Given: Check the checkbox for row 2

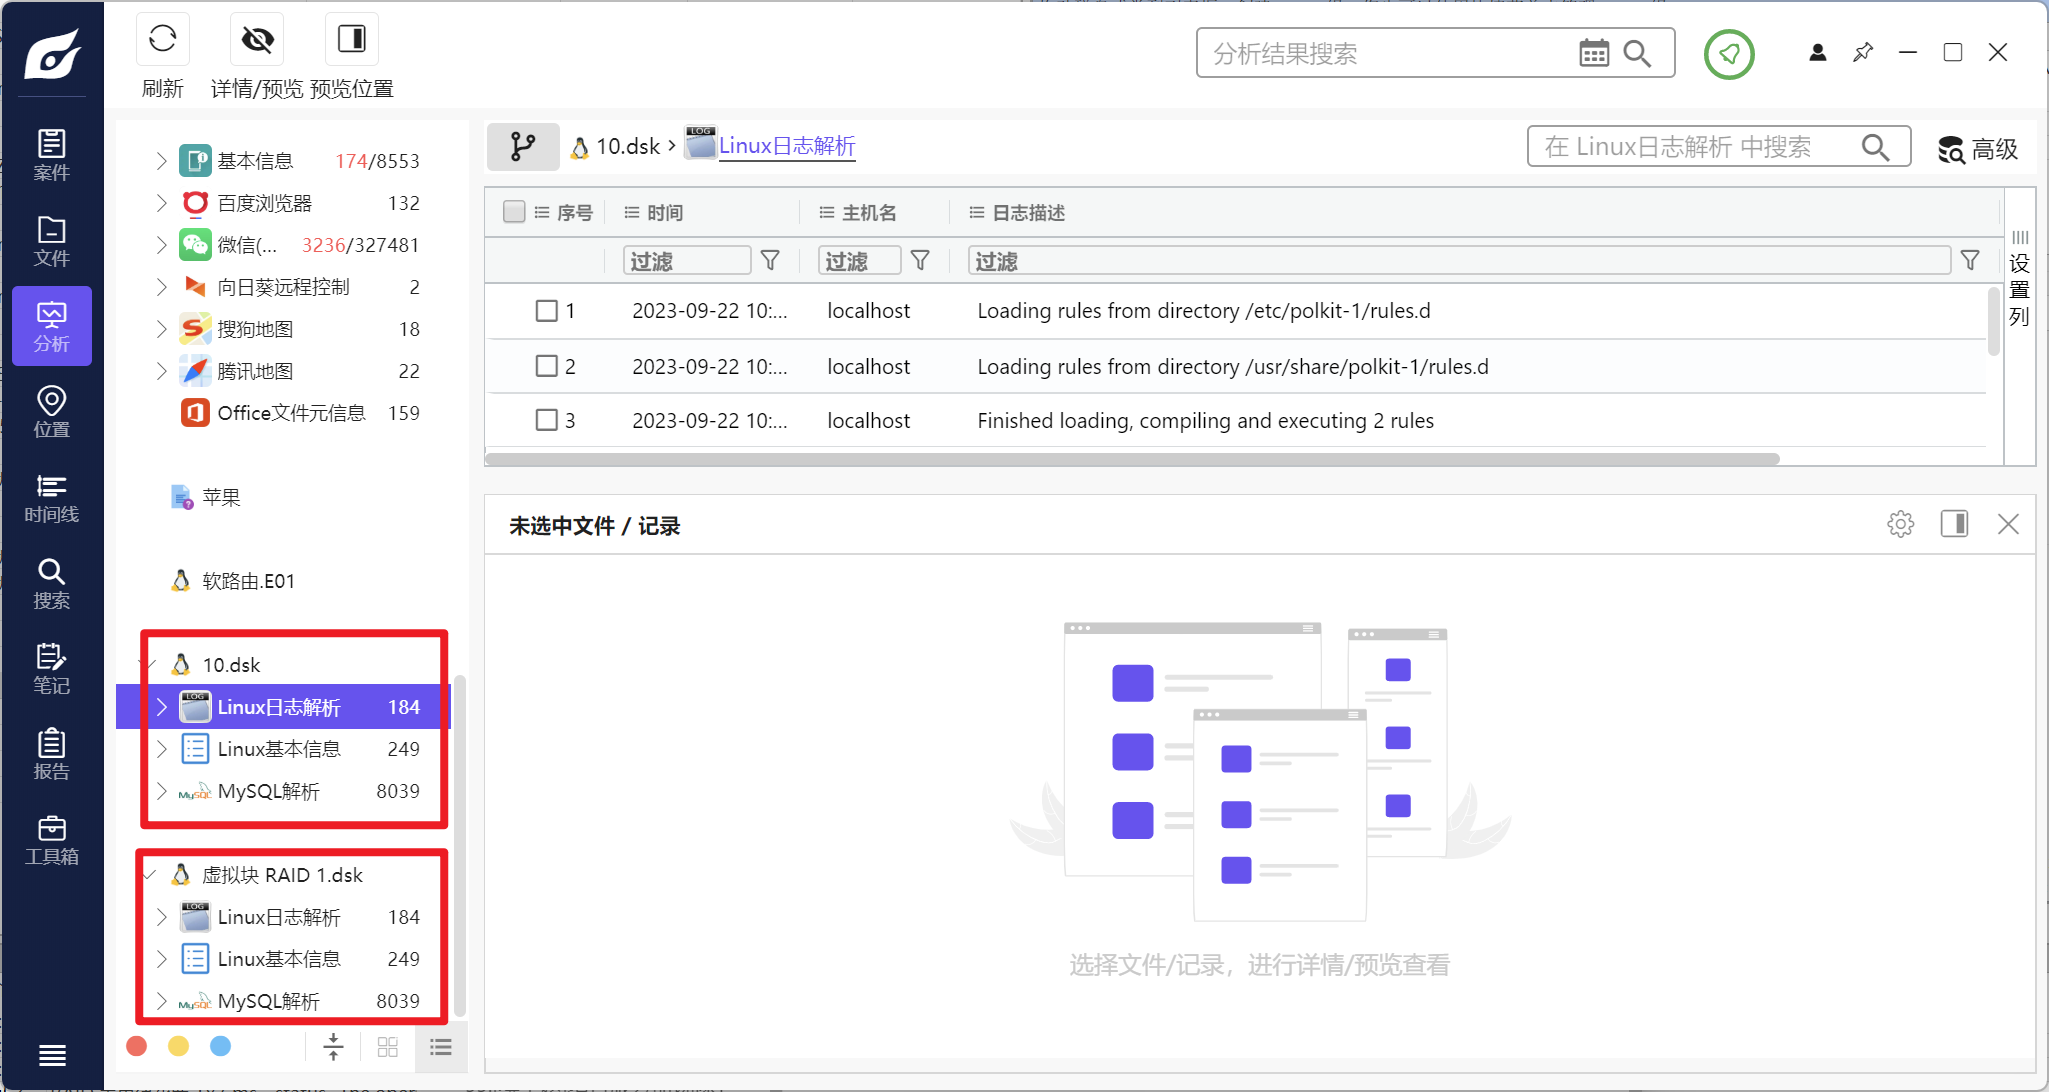Looking at the screenshot, I should pos(546,366).
